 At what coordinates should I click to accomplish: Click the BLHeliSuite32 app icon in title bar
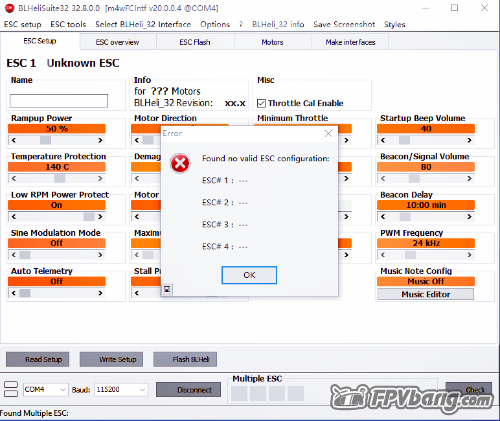(10, 8)
